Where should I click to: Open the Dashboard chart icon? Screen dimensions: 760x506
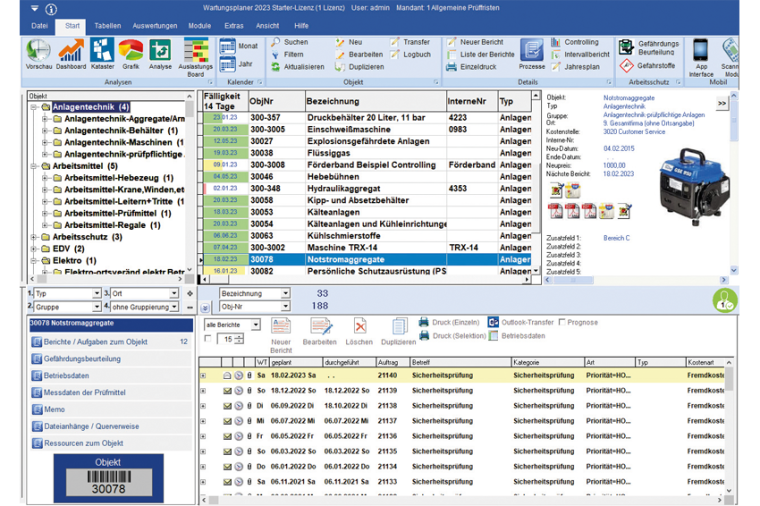tap(71, 54)
